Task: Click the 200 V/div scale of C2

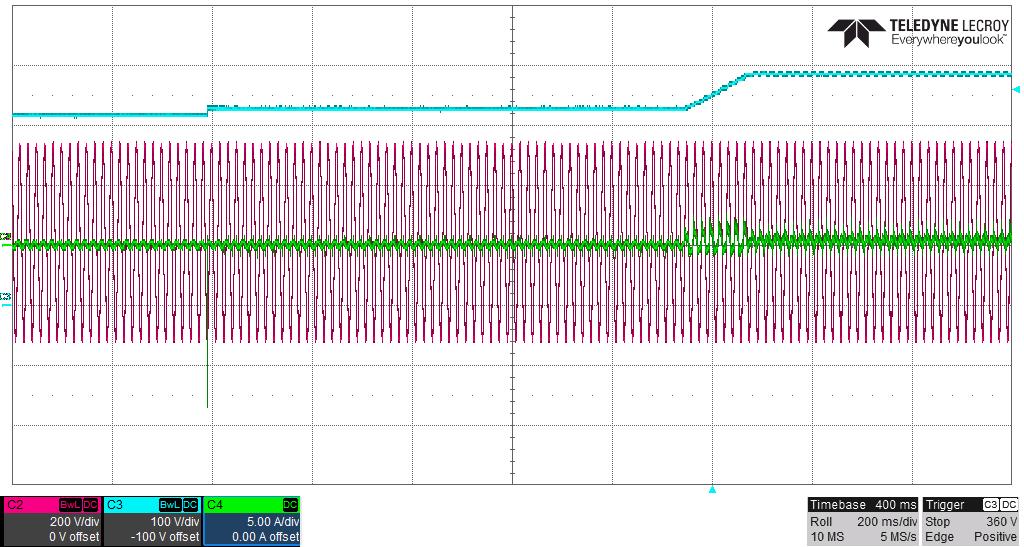Action: click(x=74, y=522)
